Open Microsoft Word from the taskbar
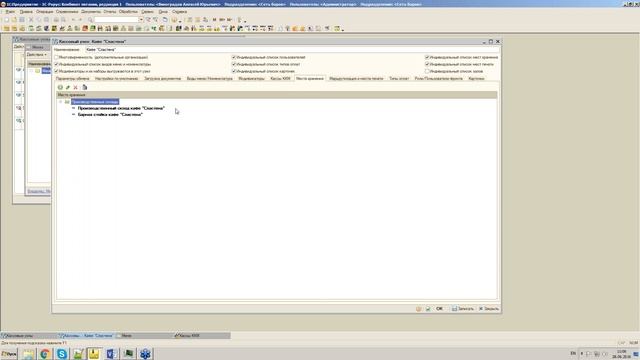This screenshot has width=640, height=360. 111,353
